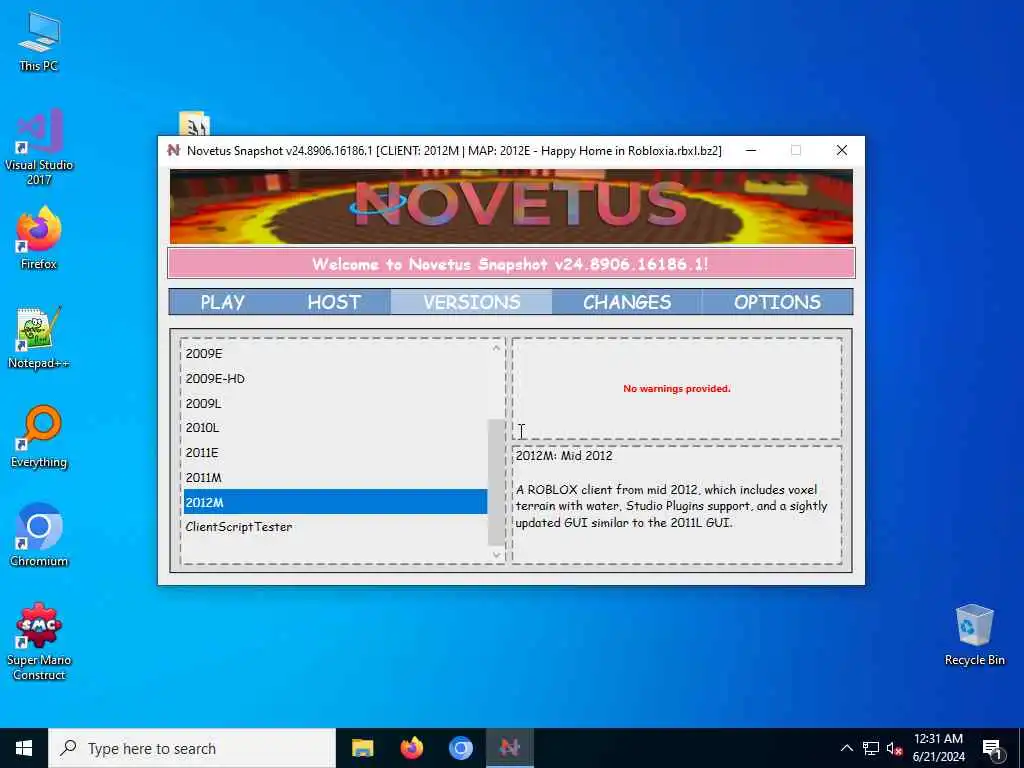
Task: Click the client list scrollbar thumb
Action: 496,482
